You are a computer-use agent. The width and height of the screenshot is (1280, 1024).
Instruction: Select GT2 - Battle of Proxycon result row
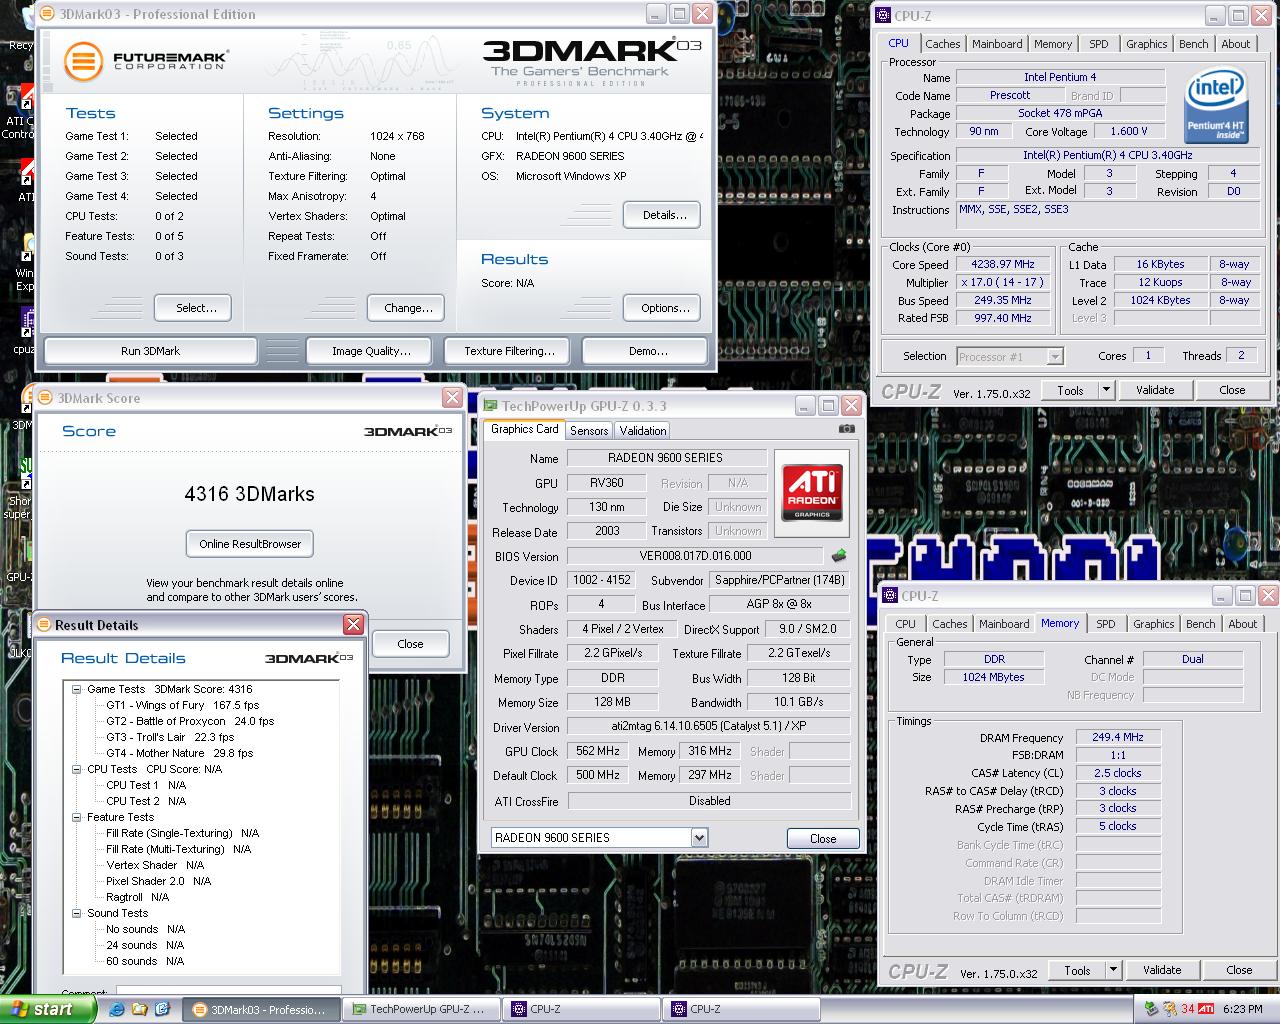[x=190, y=721]
